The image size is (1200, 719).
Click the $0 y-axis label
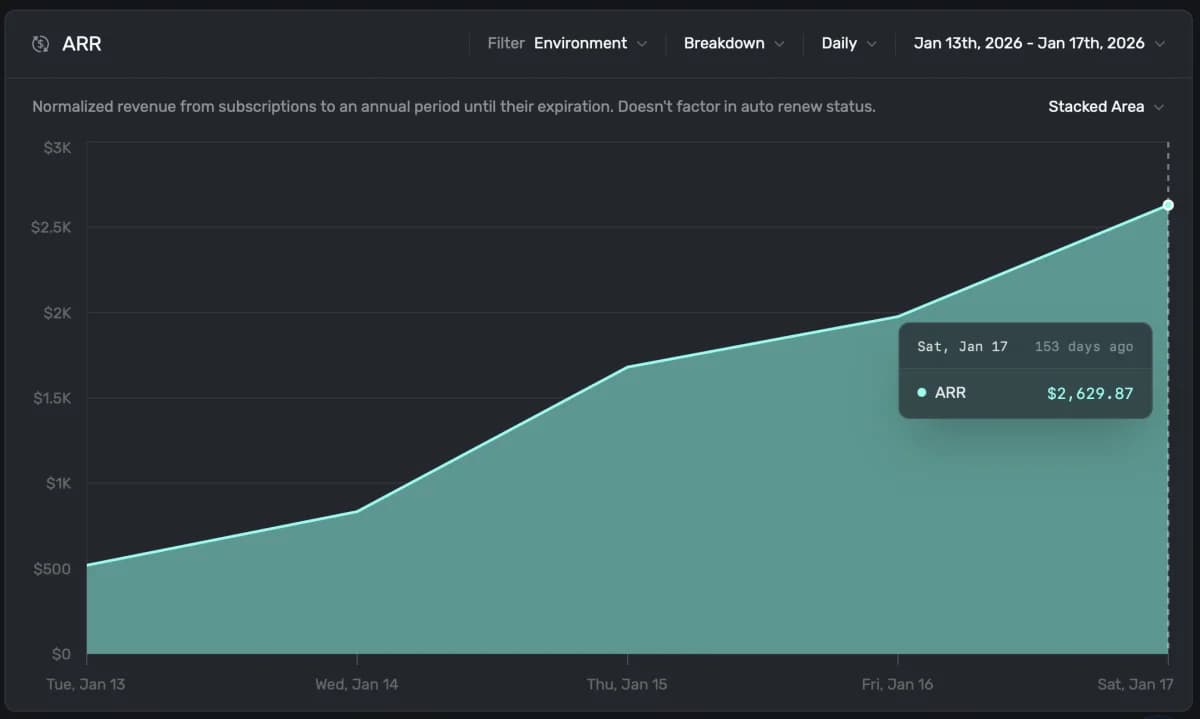pyautogui.click(x=61, y=654)
